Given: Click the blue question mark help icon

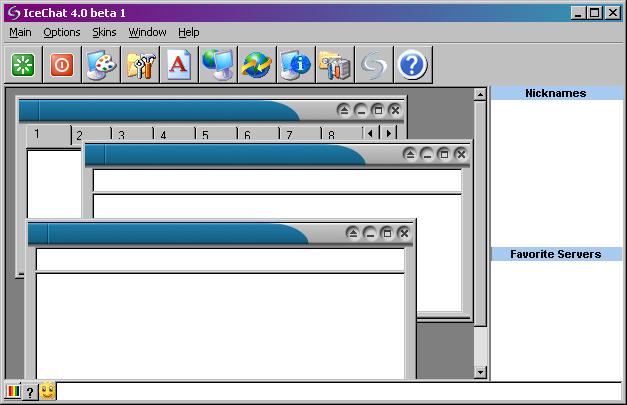Looking at the screenshot, I should 413,64.
